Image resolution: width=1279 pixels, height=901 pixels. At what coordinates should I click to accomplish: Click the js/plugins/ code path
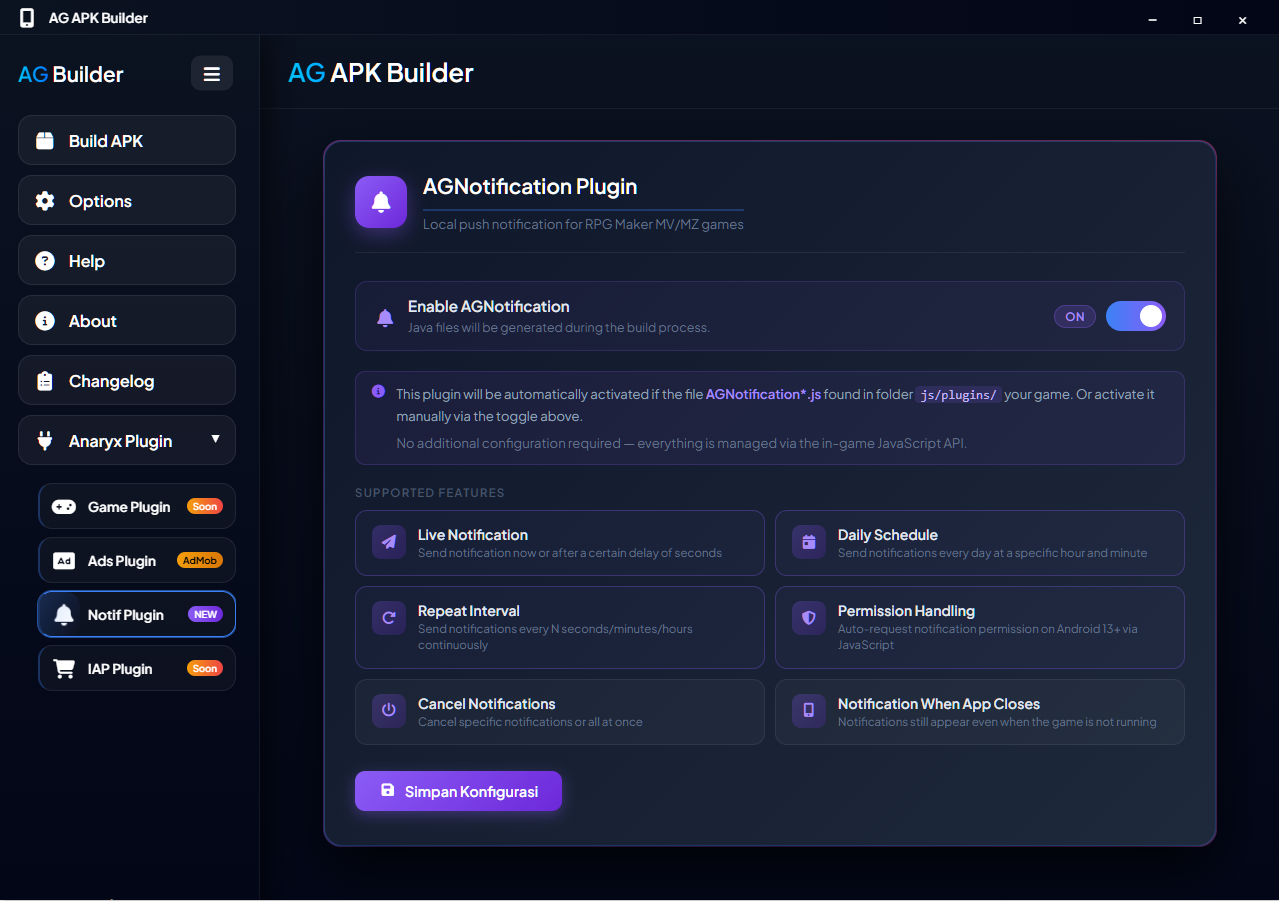pos(958,394)
